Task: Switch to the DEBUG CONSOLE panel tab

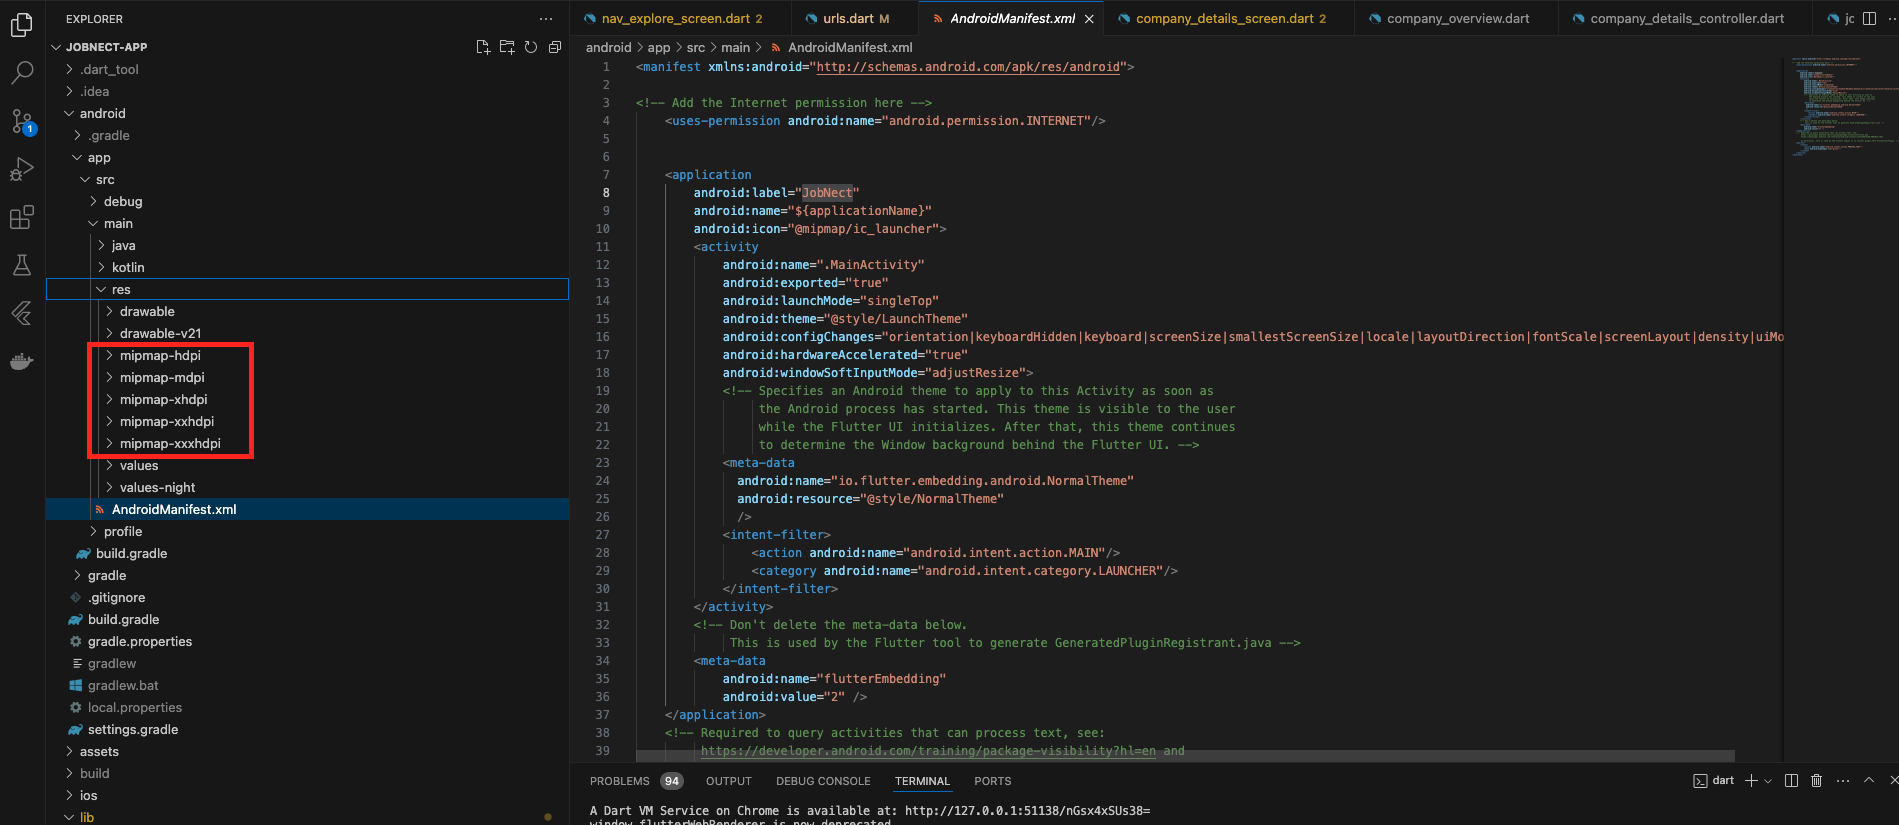Action: 823,781
